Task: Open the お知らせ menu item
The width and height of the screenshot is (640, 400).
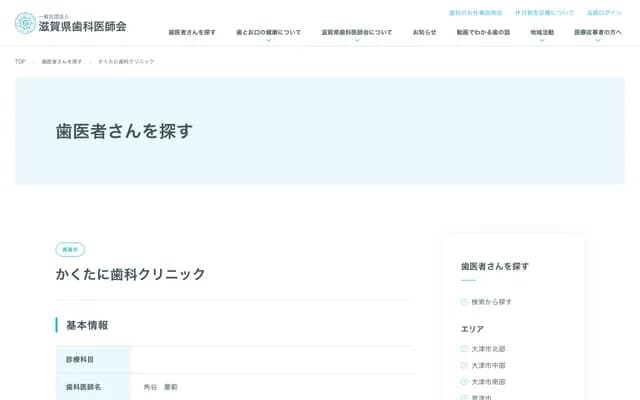Action: [x=424, y=32]
